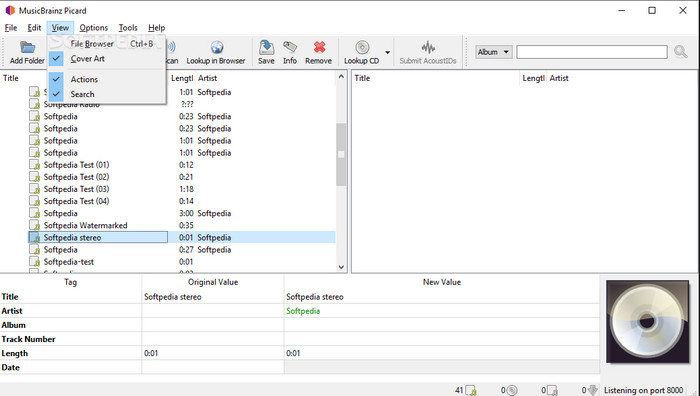Select the Softpedia-test file row
Viewport: 700px width, 396px height.
click(182, 262)
